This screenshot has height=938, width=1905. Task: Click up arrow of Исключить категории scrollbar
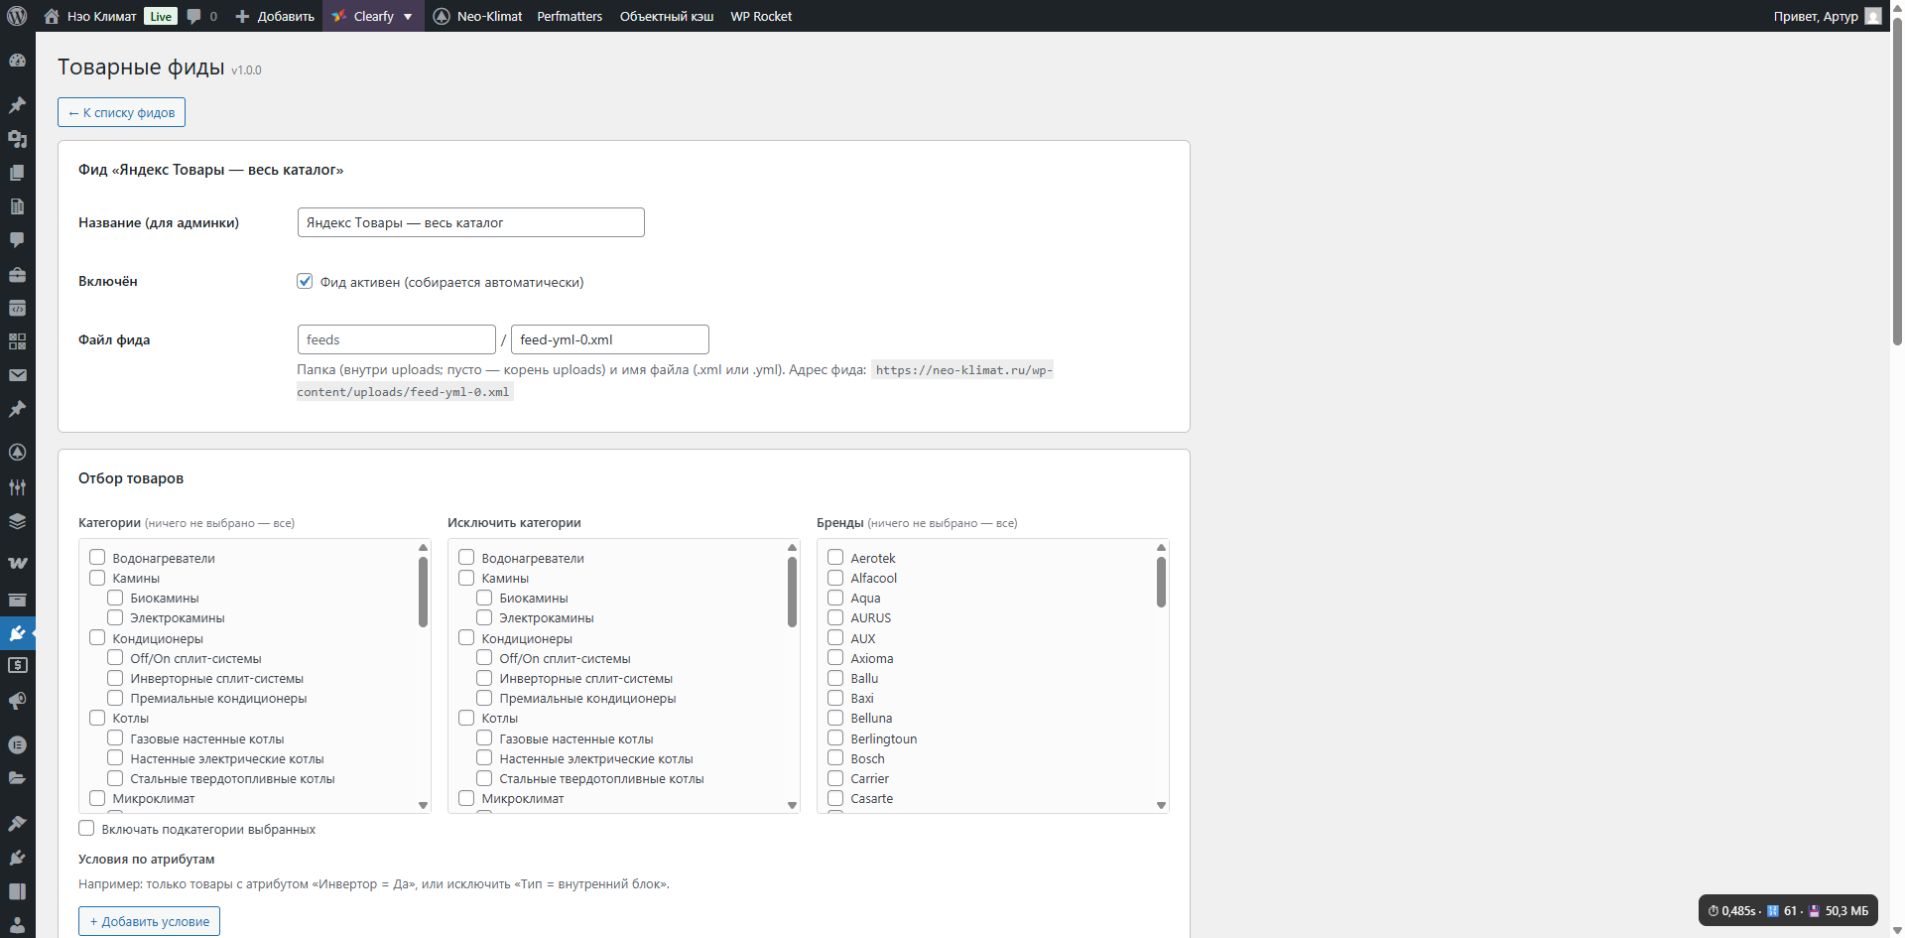792,547
